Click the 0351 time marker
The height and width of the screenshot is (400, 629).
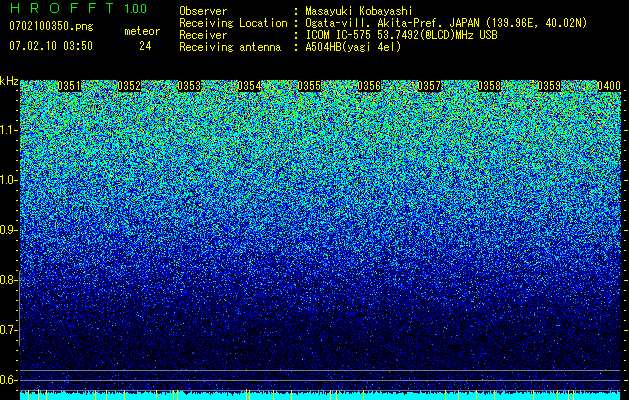(69, 86)
